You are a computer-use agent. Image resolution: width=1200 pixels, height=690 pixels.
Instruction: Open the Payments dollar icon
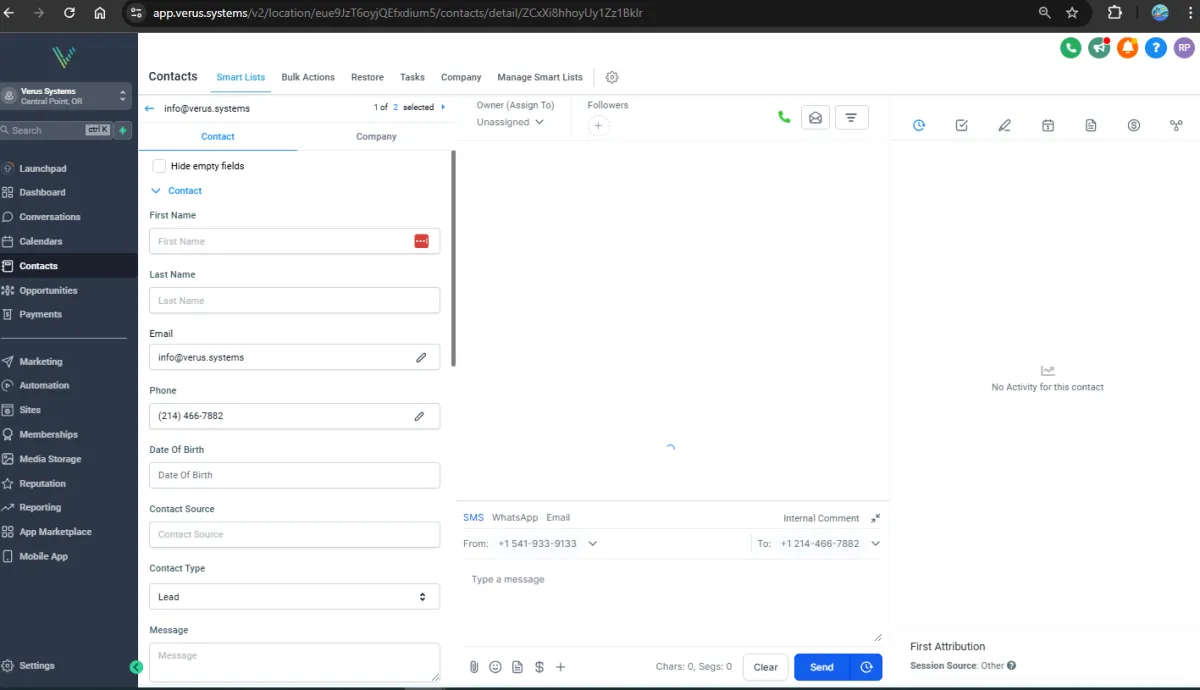point(1134,125)
